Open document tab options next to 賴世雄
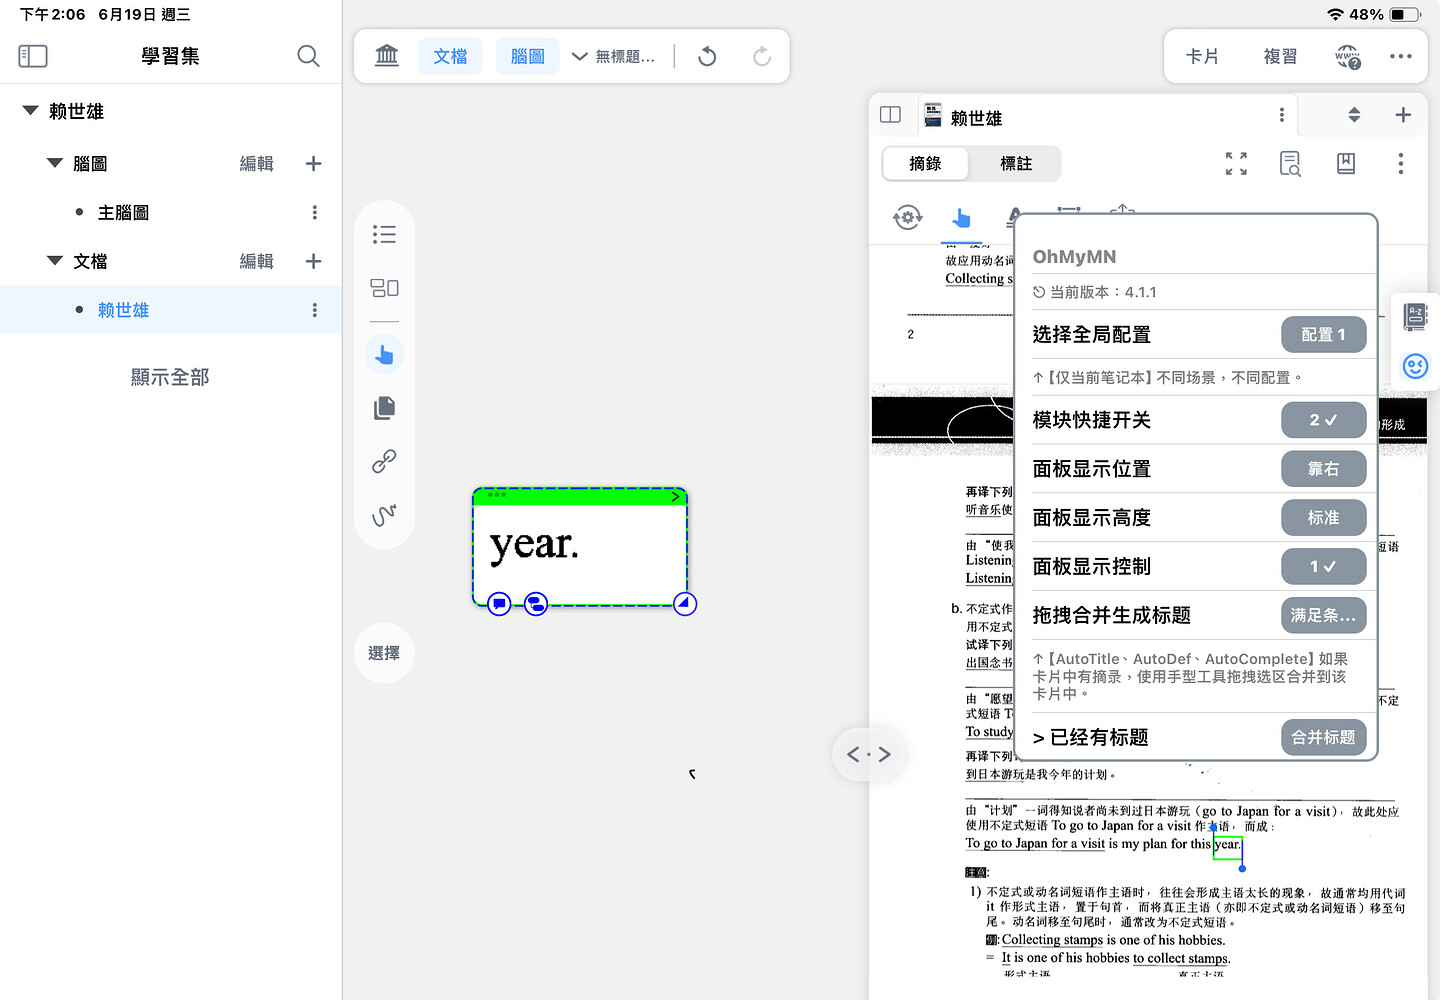 [x=1282, y=115]
